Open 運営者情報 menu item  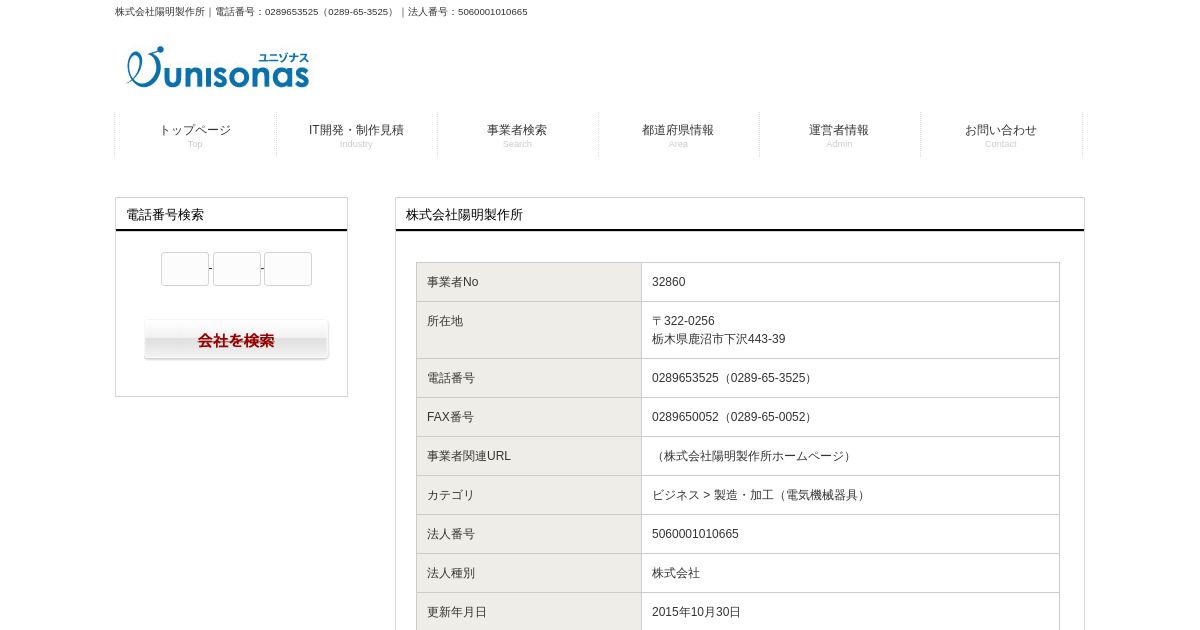[x=839, y=135]
